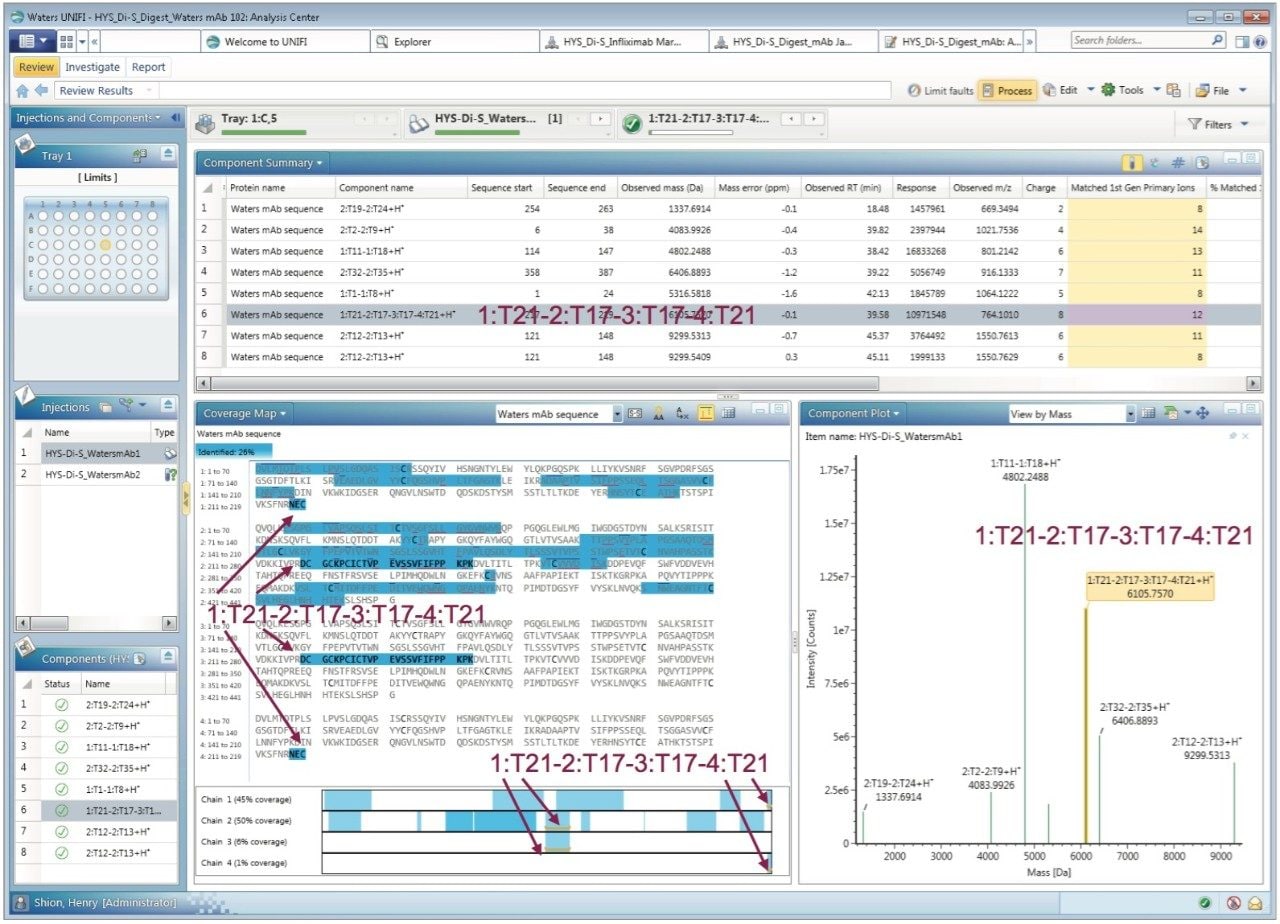
Task: Select the highlighted well in Tray 1 plate
Action: (x=105, y=245)
